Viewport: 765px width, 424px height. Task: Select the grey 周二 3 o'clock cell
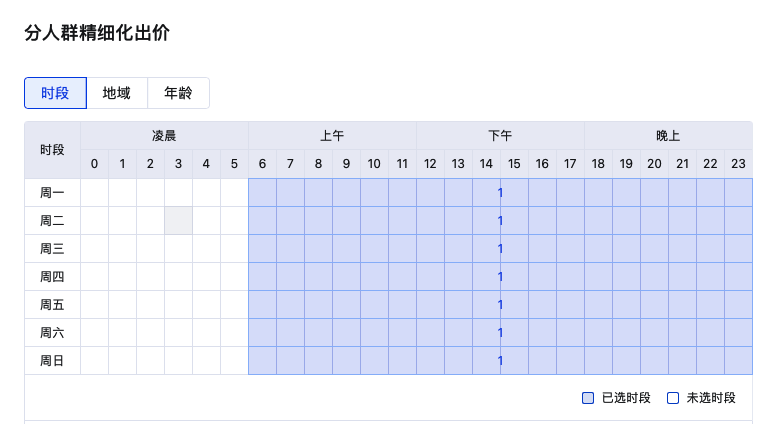click(179, 221)
